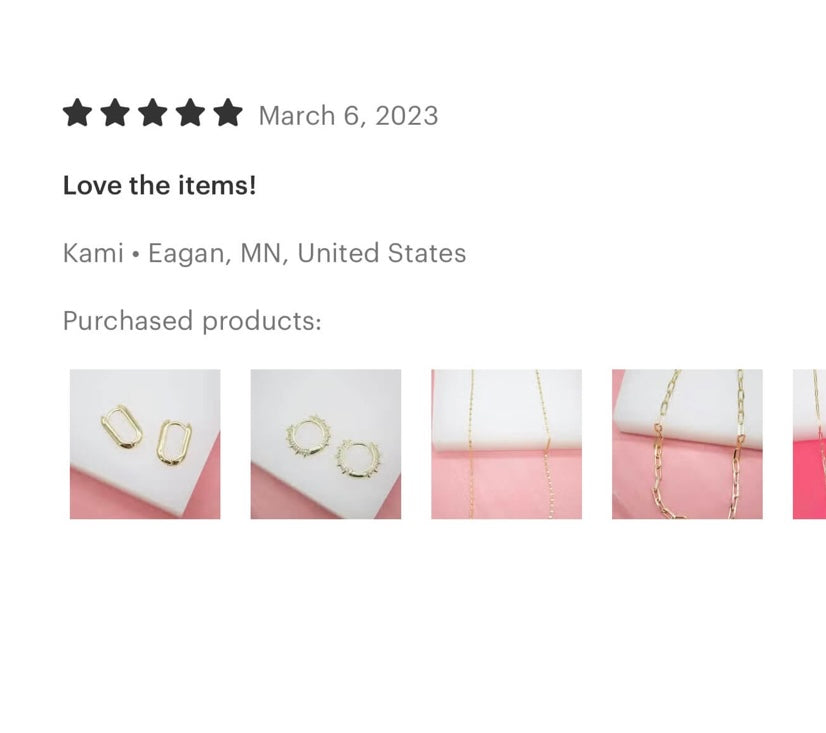Click the second star in the rating
The width and height of the screenshot is (826, 733).
(115, 113)
